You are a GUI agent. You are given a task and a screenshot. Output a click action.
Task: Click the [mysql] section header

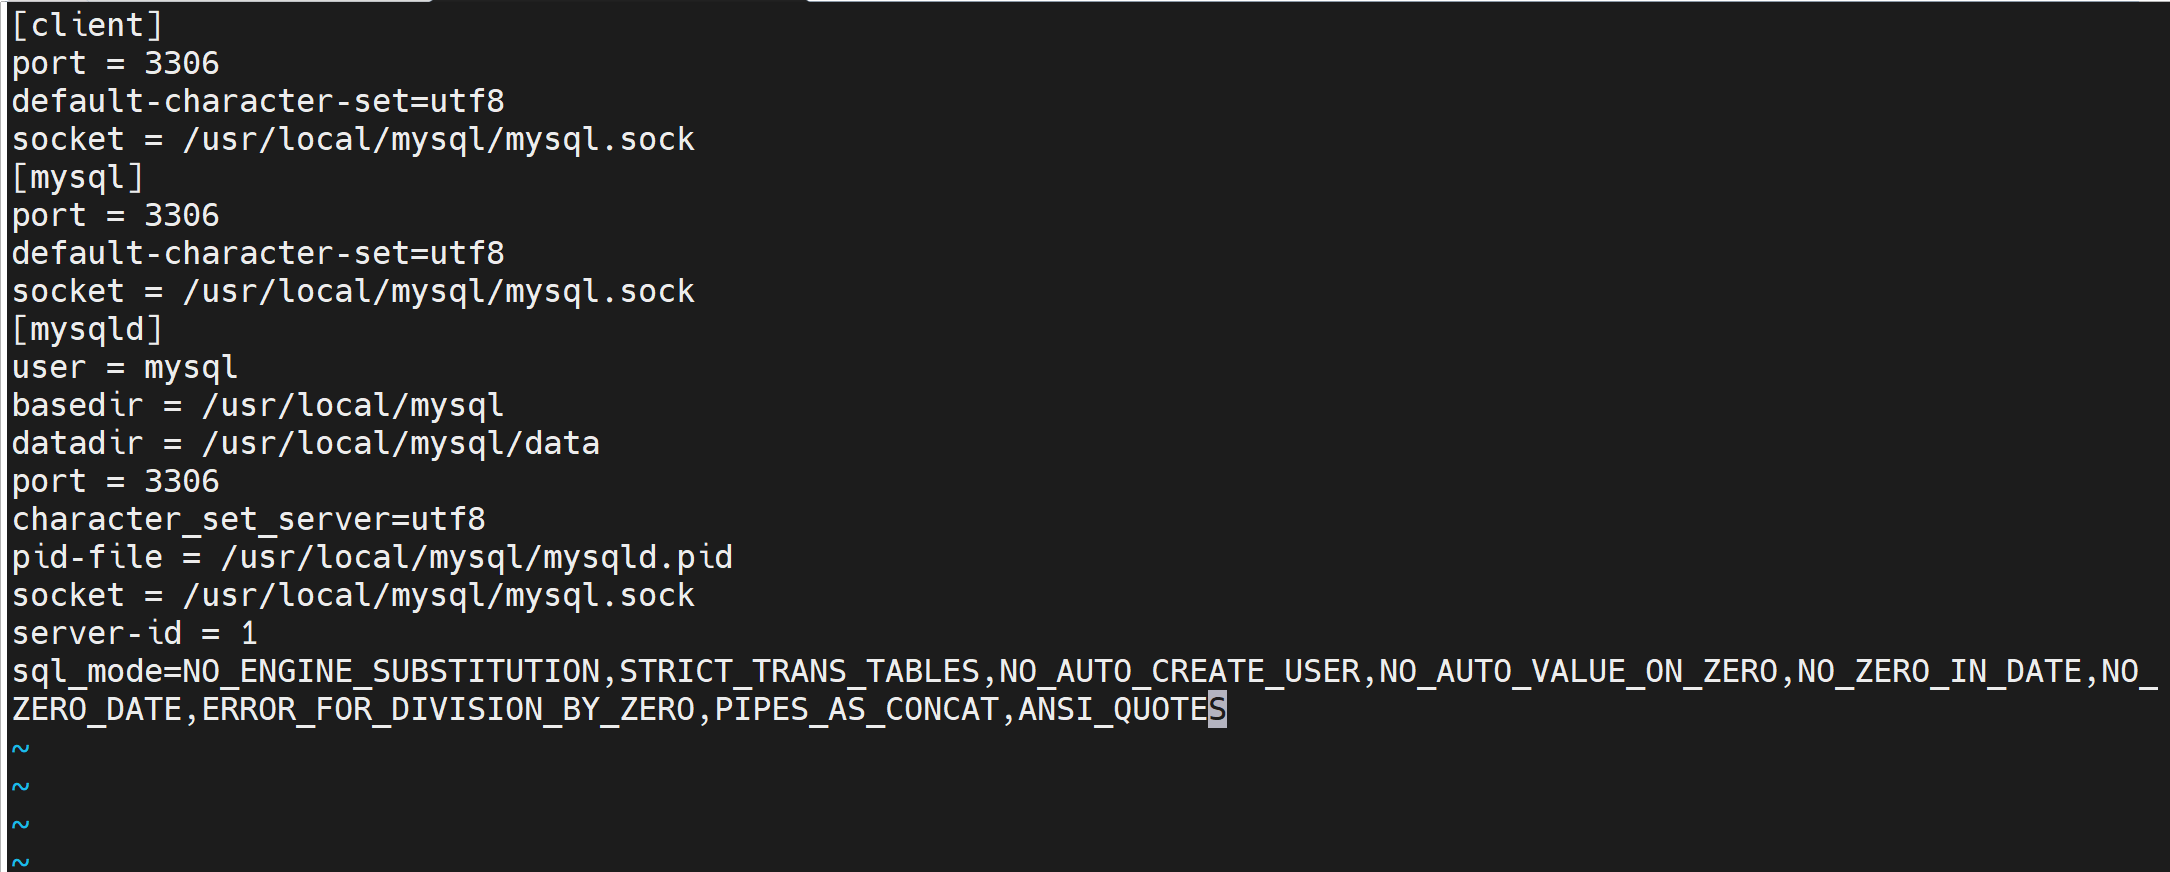(78, 177)
